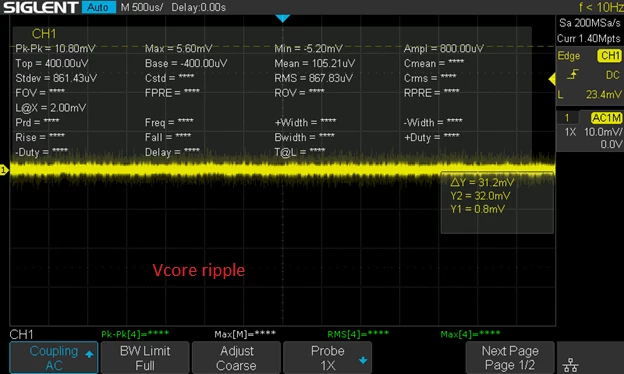This screenshot has width=624, height=374.
Task: Click the f < 10Hz frequency counter
Action: coord(601,7)
